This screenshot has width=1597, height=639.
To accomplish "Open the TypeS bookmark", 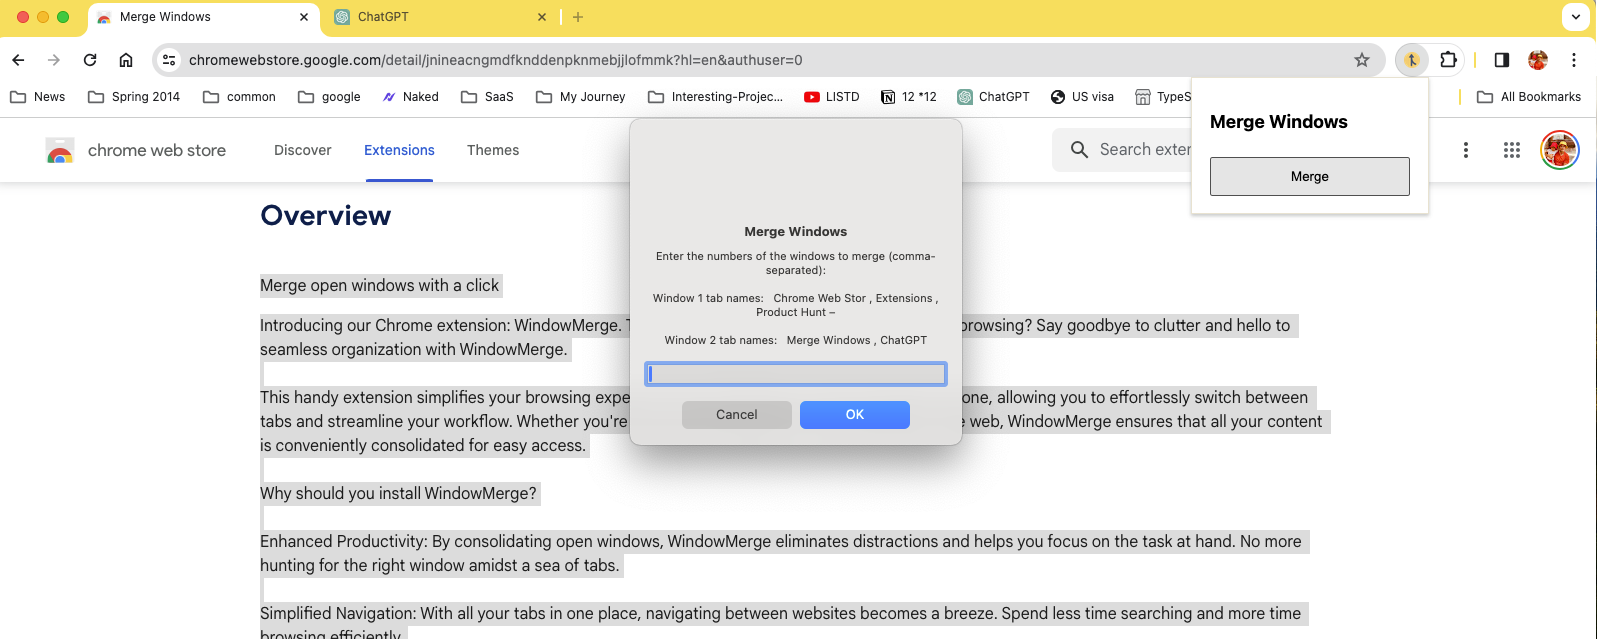I will click(1163, 97).
